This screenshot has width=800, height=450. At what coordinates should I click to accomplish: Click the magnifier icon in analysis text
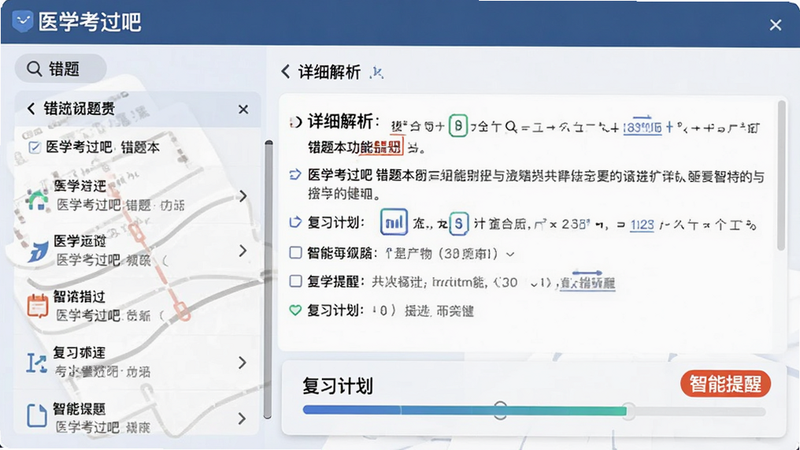tap(511, 127)
